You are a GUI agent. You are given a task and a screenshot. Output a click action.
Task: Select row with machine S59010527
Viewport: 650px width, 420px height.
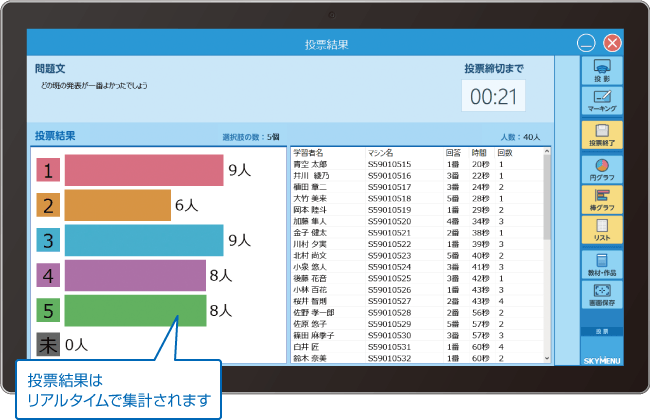[417, 301]
